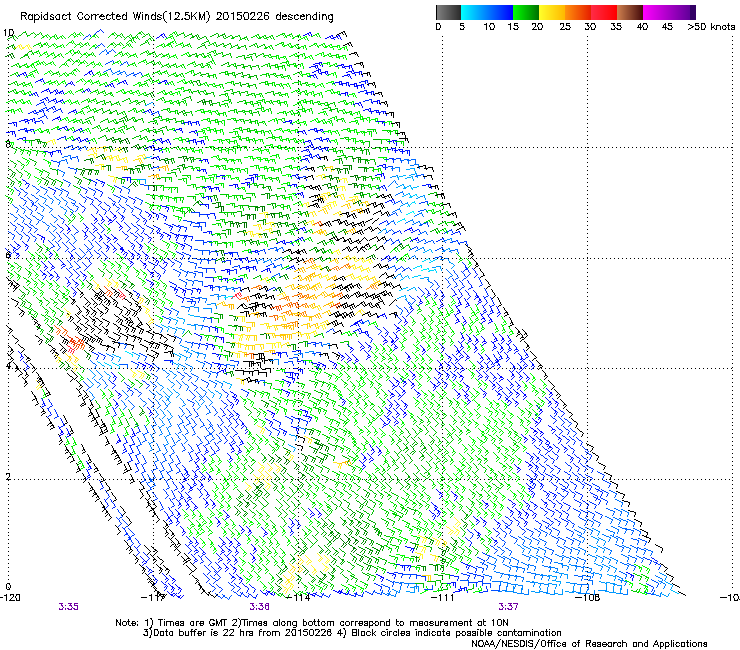
Task: Click the blue 10-15 knots legend swatch
Action: 500,12
